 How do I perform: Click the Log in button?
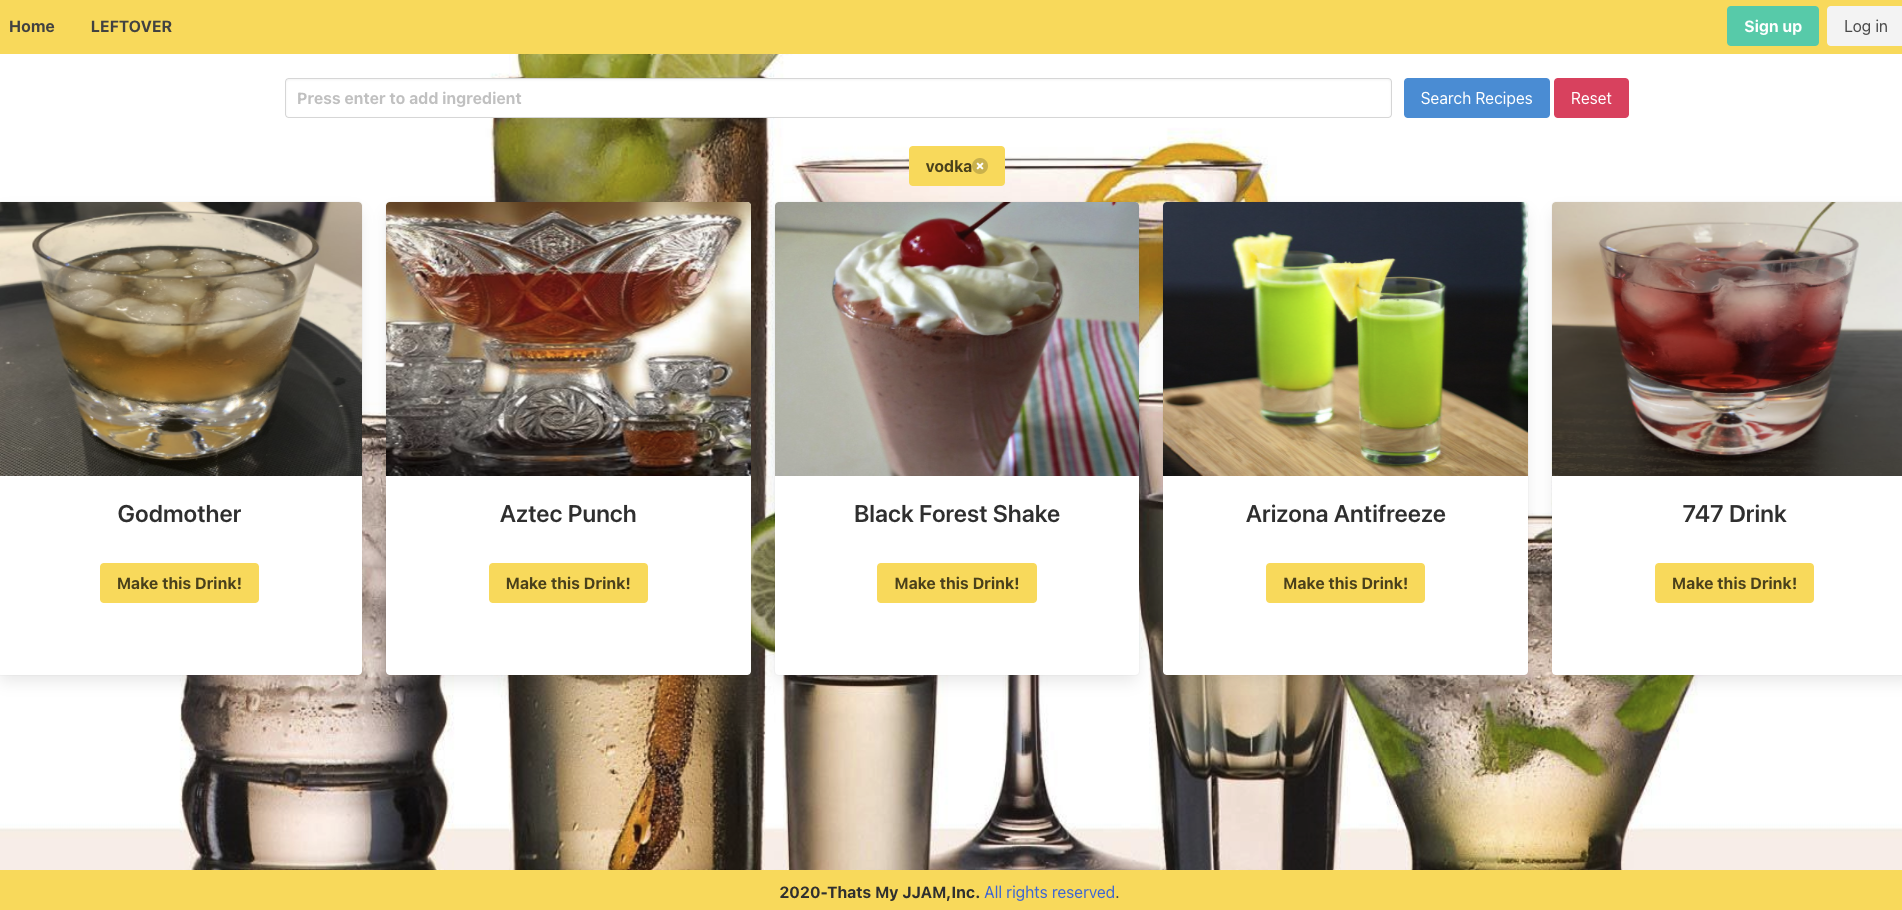[1865, 26]
